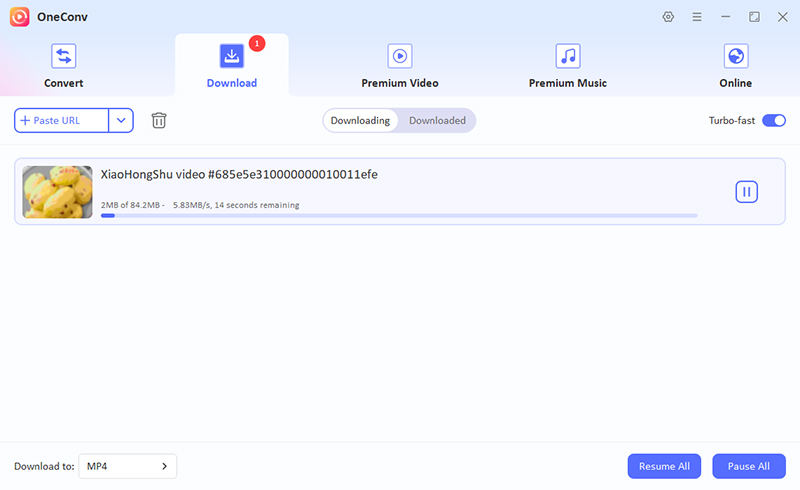Expand the Paste URL dropdown arrow
This screenshot has width=800, height=490.
pyautogui.click(x=121, y=120)
